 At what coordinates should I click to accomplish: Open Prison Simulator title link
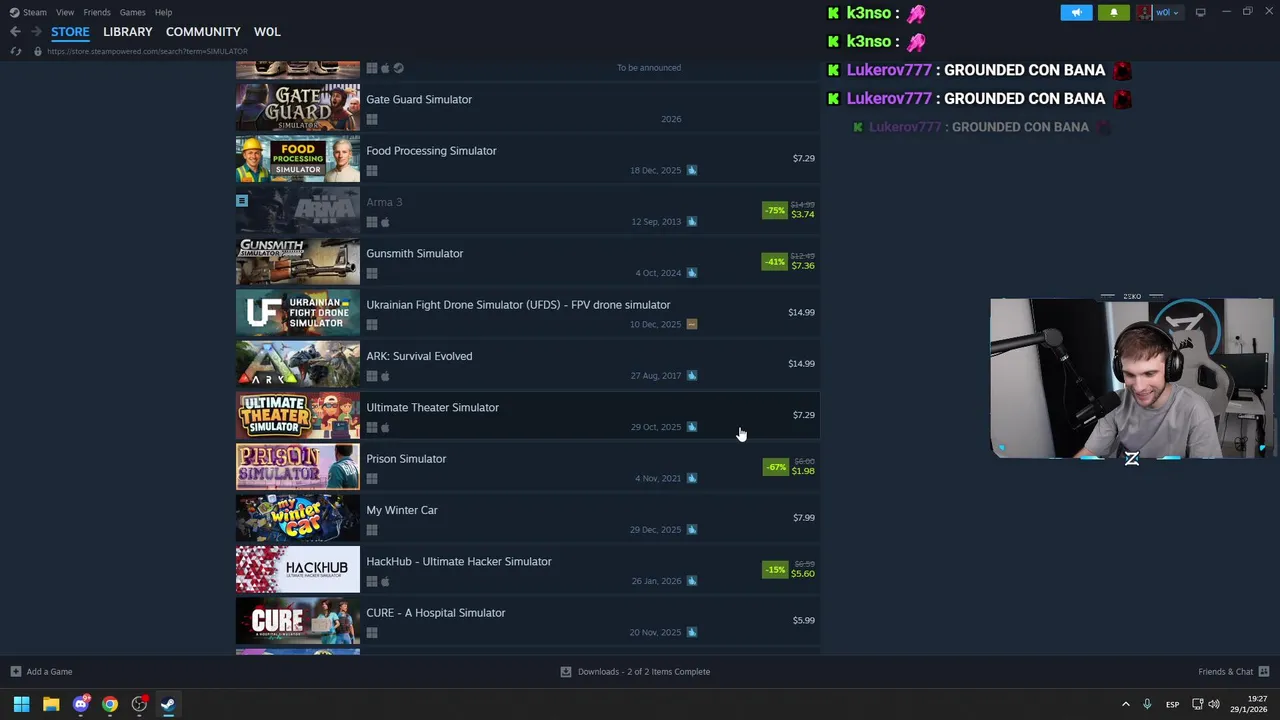[406, 459]
